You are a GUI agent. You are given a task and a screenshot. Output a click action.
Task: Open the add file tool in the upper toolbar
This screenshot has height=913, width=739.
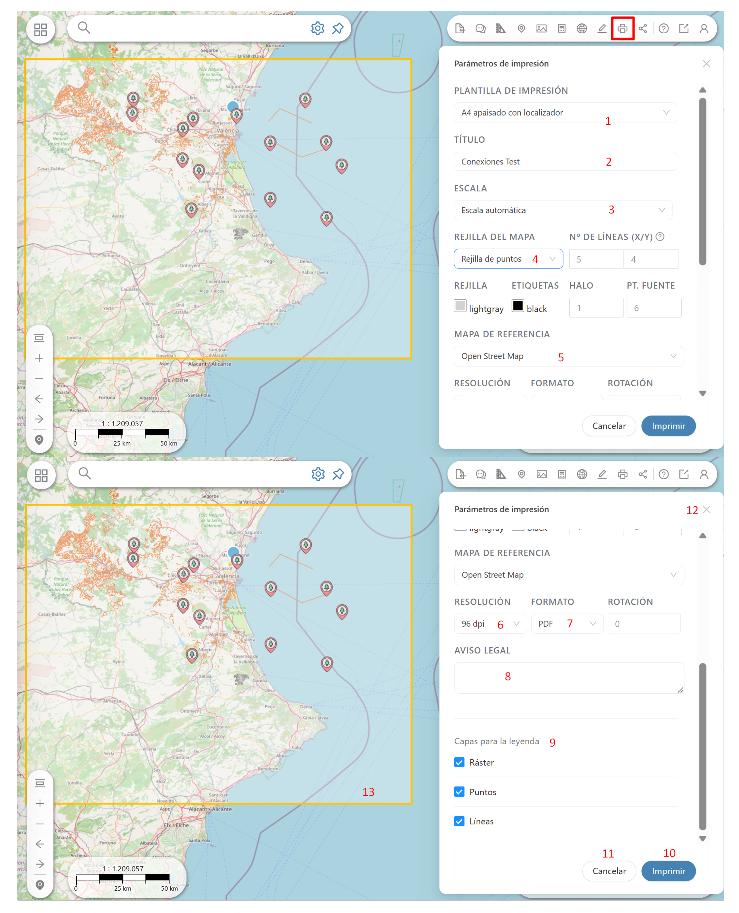tap(460, 29)
